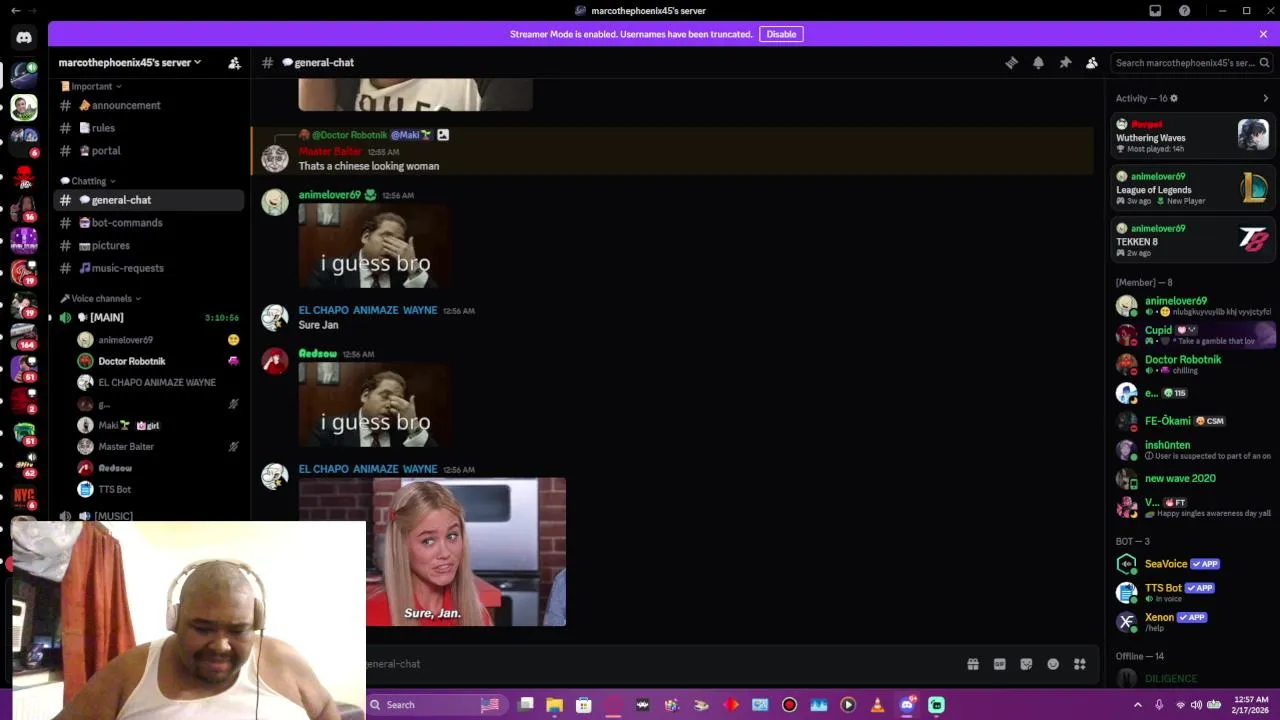Image resolution: width=1280 pixels, height=720 pixels.
Task: Open the Help question mark icon
Action: (1184, 11)
